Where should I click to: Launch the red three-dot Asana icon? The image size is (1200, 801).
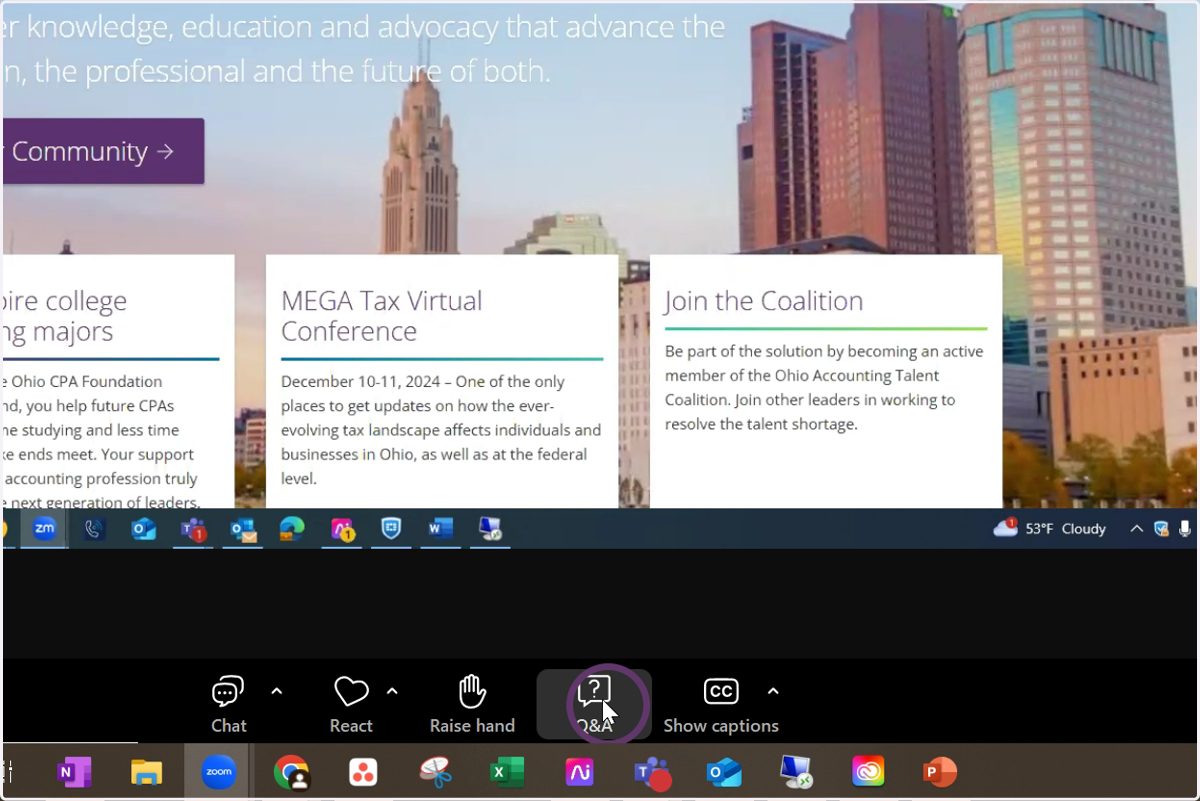[363, 772]
